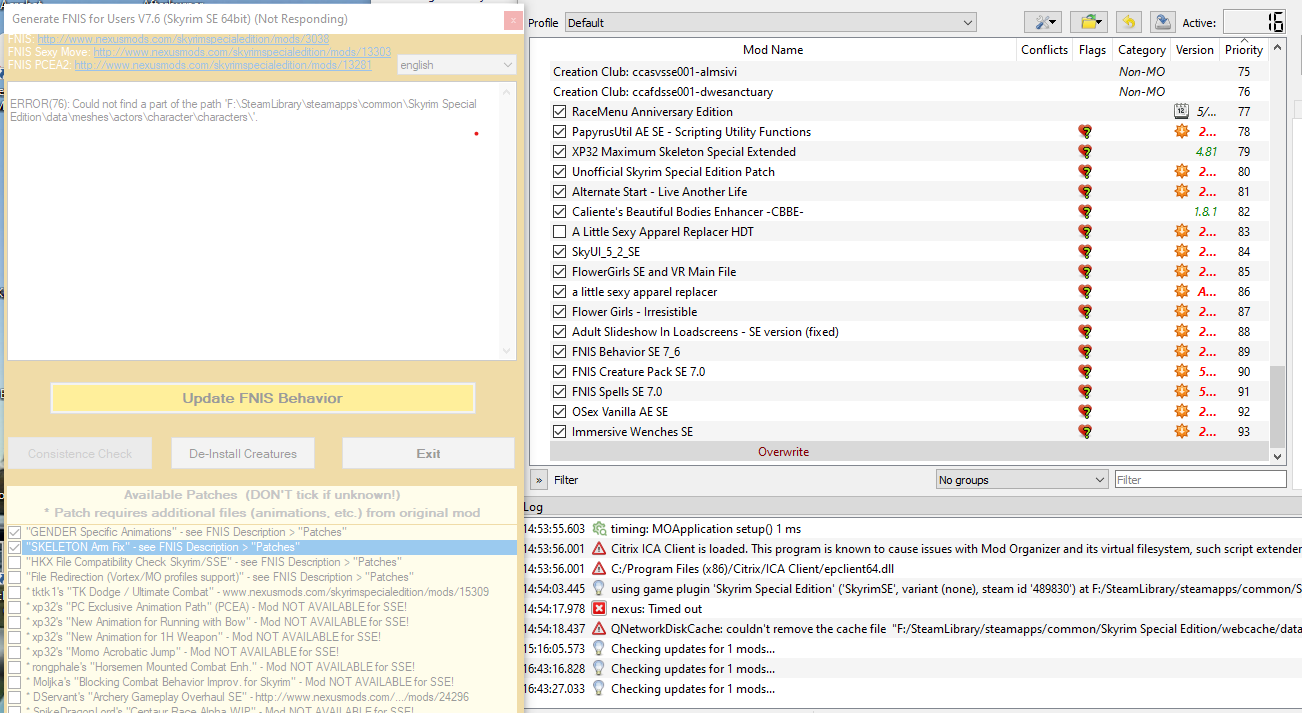Click the mod list vertical scrollbar thumb
The height and width of the screenshot is (713, 1302).
pyautogui.click(x=1276, y=406)
